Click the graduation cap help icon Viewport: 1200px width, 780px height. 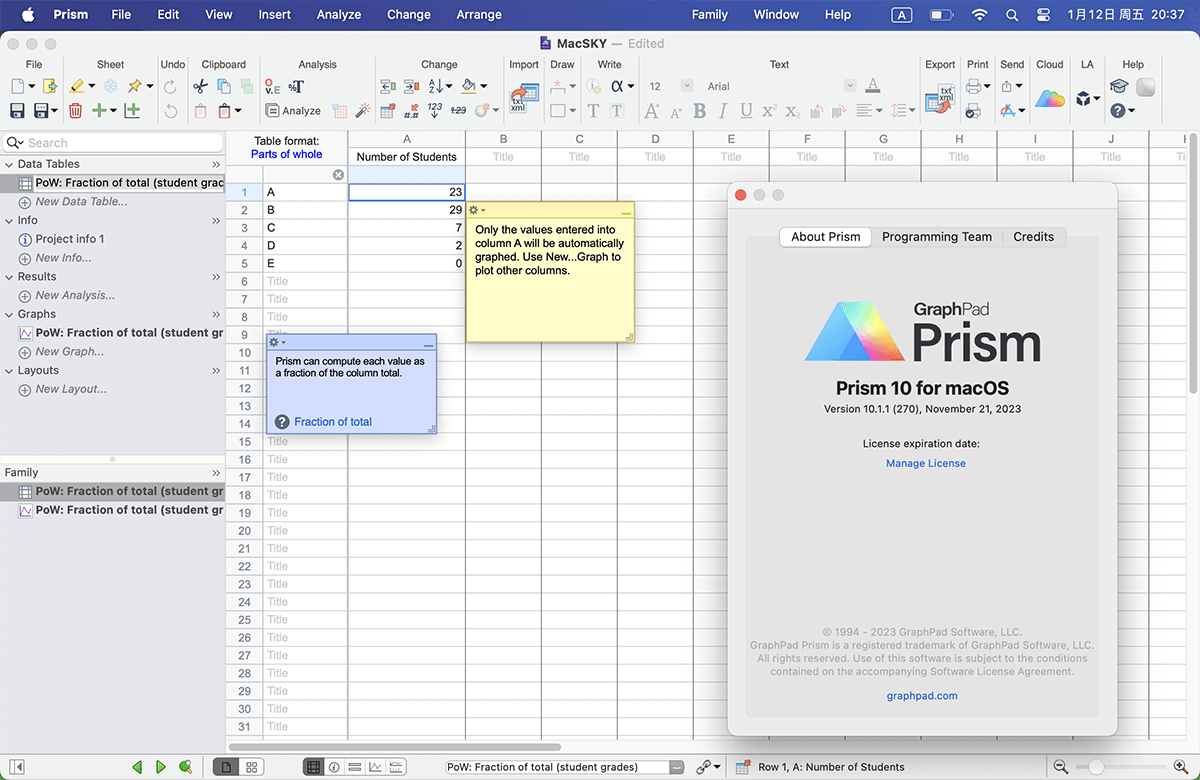(1119, 87)
